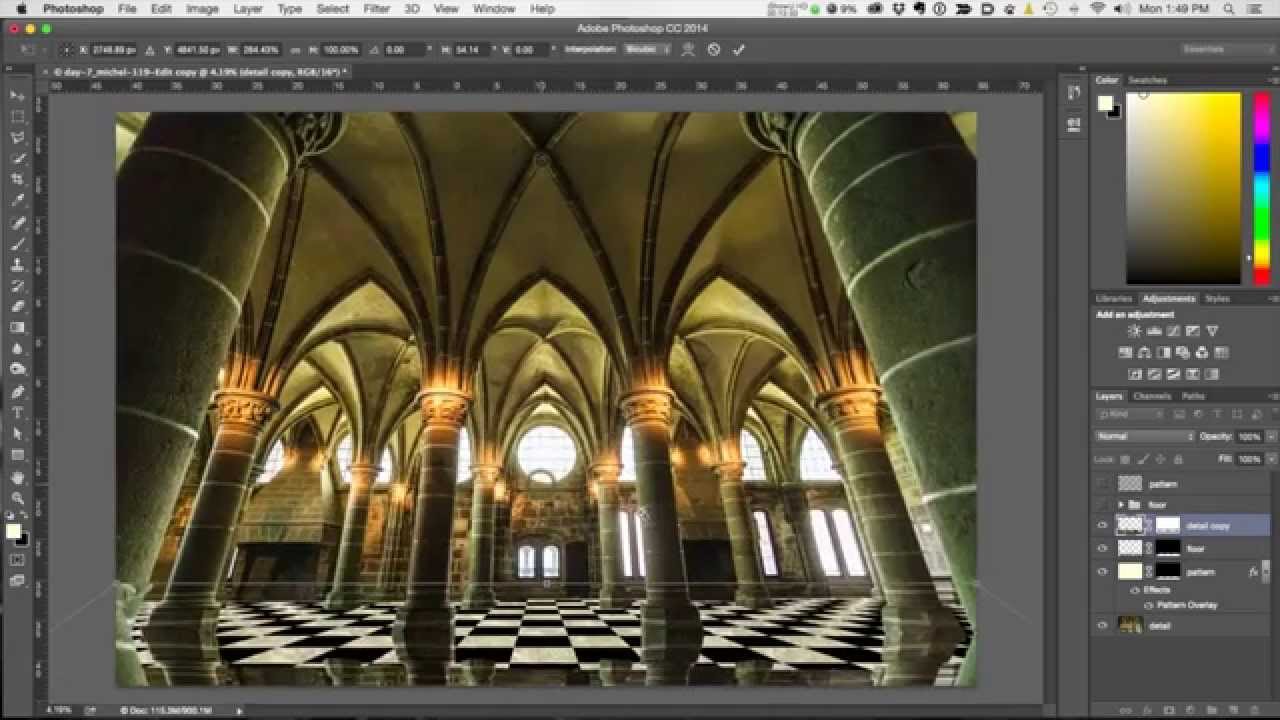Viewport: 1280px width, 720px height.
Task: Open the Fill slider arrow
Action: click(x=1272, y=459)
